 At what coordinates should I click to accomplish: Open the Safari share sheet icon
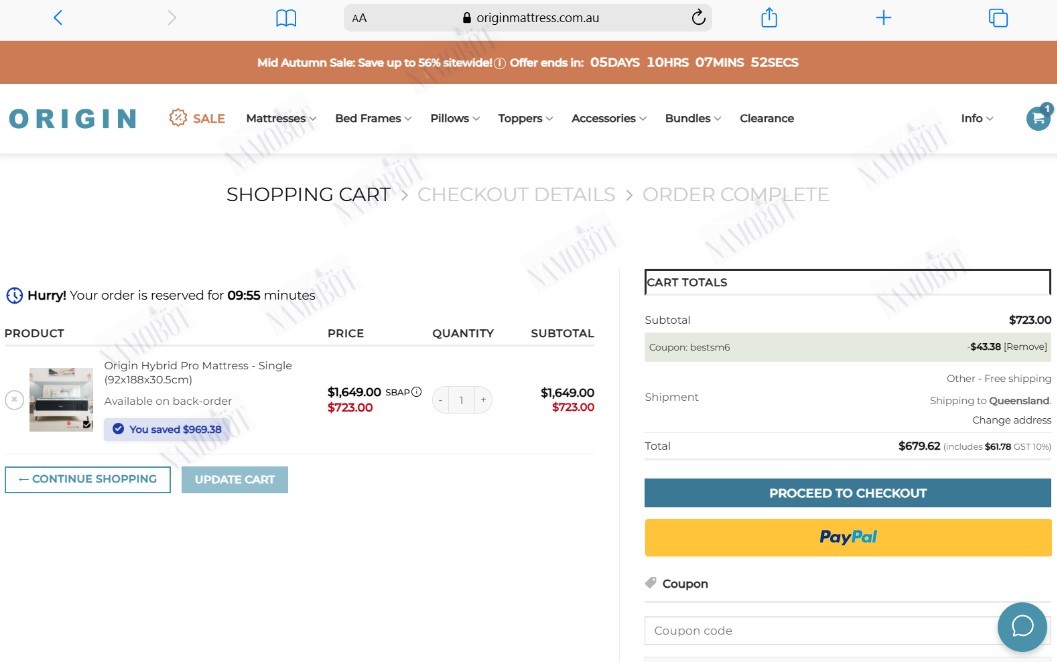[769, 17]
